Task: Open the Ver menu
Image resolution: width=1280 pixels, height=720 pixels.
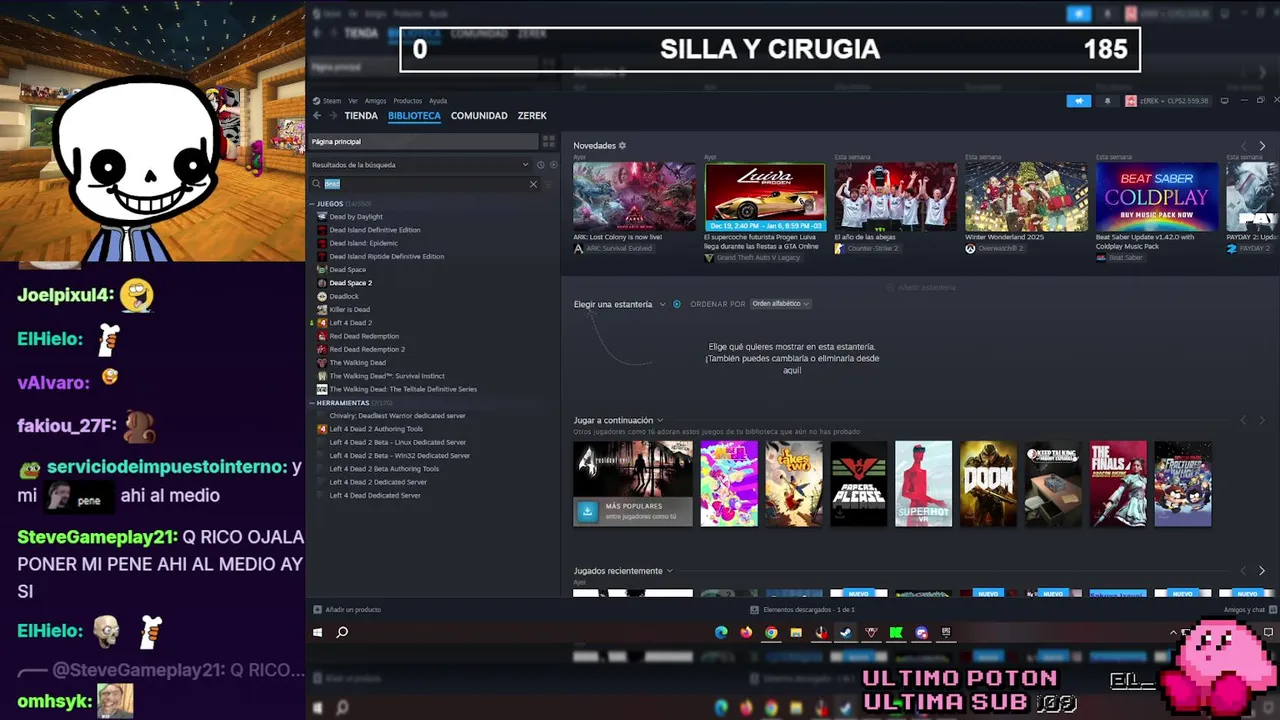Action: pyautogui.click(x=353, y=101)
